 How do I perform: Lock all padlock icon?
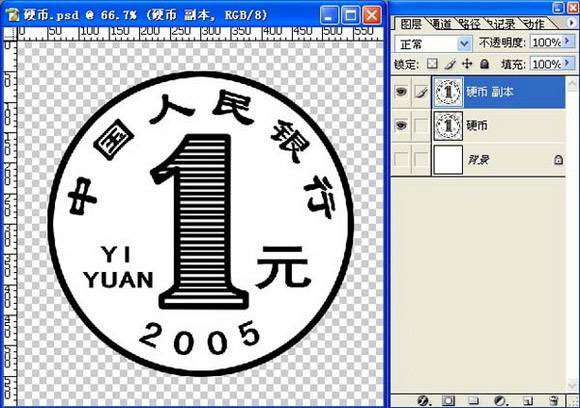pos(484,64)
